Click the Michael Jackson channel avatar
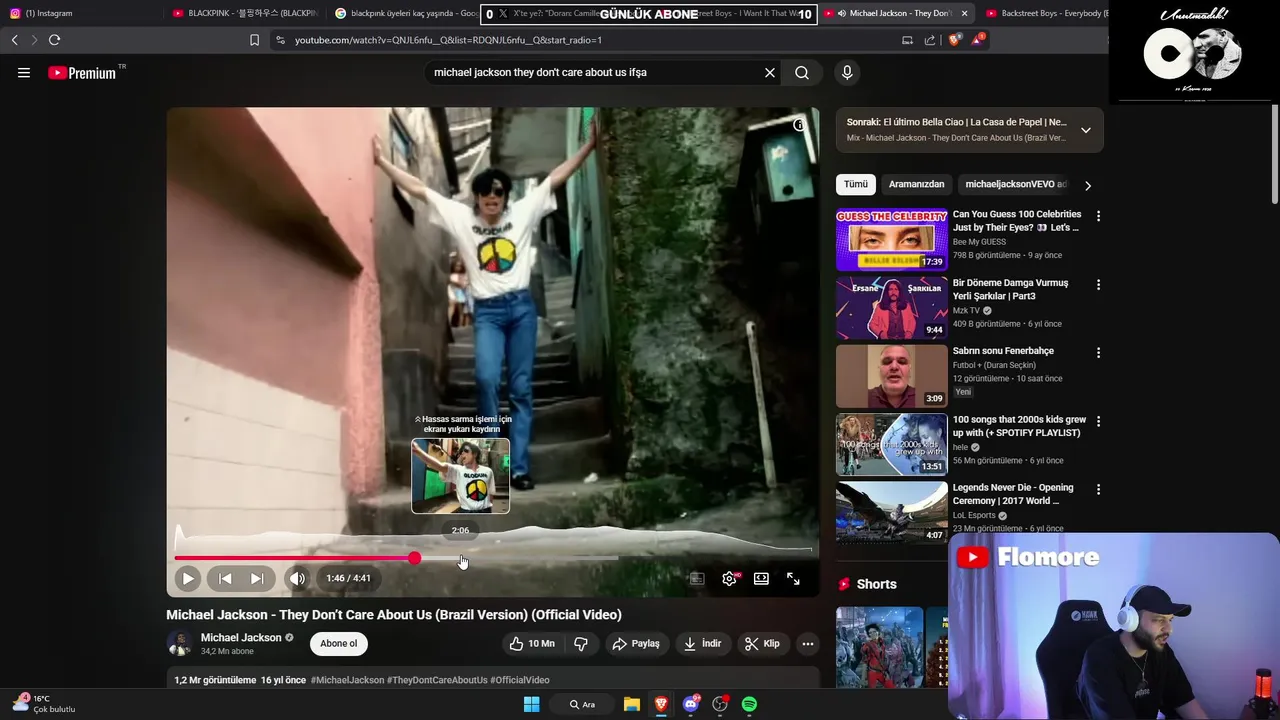The width and height of the screenshot is (1280, 720). click(x=180, y=644)
